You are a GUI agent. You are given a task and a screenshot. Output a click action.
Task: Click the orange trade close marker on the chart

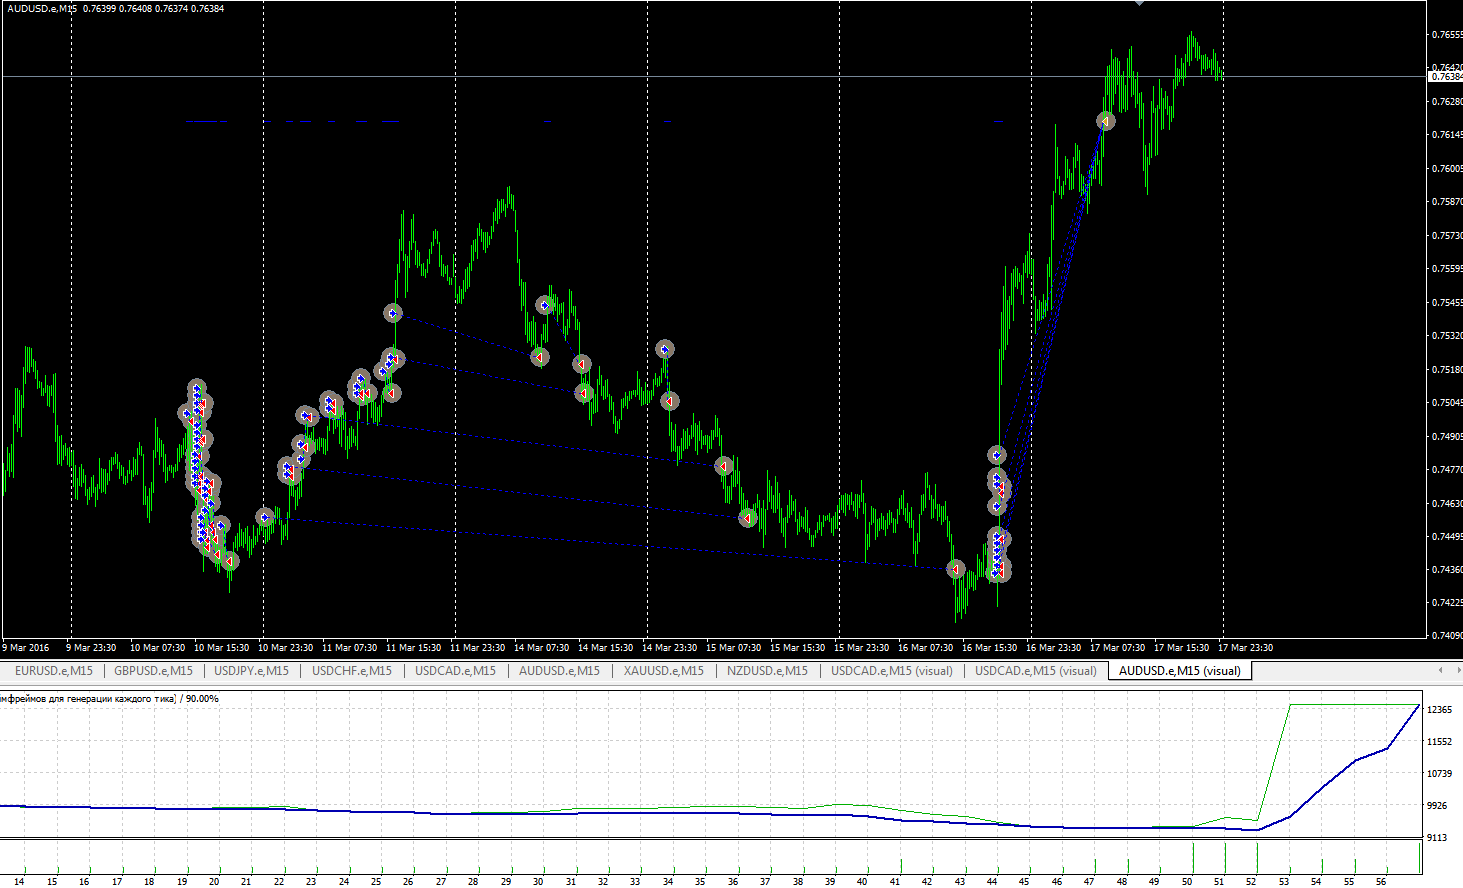click(x=1105, y=121)
